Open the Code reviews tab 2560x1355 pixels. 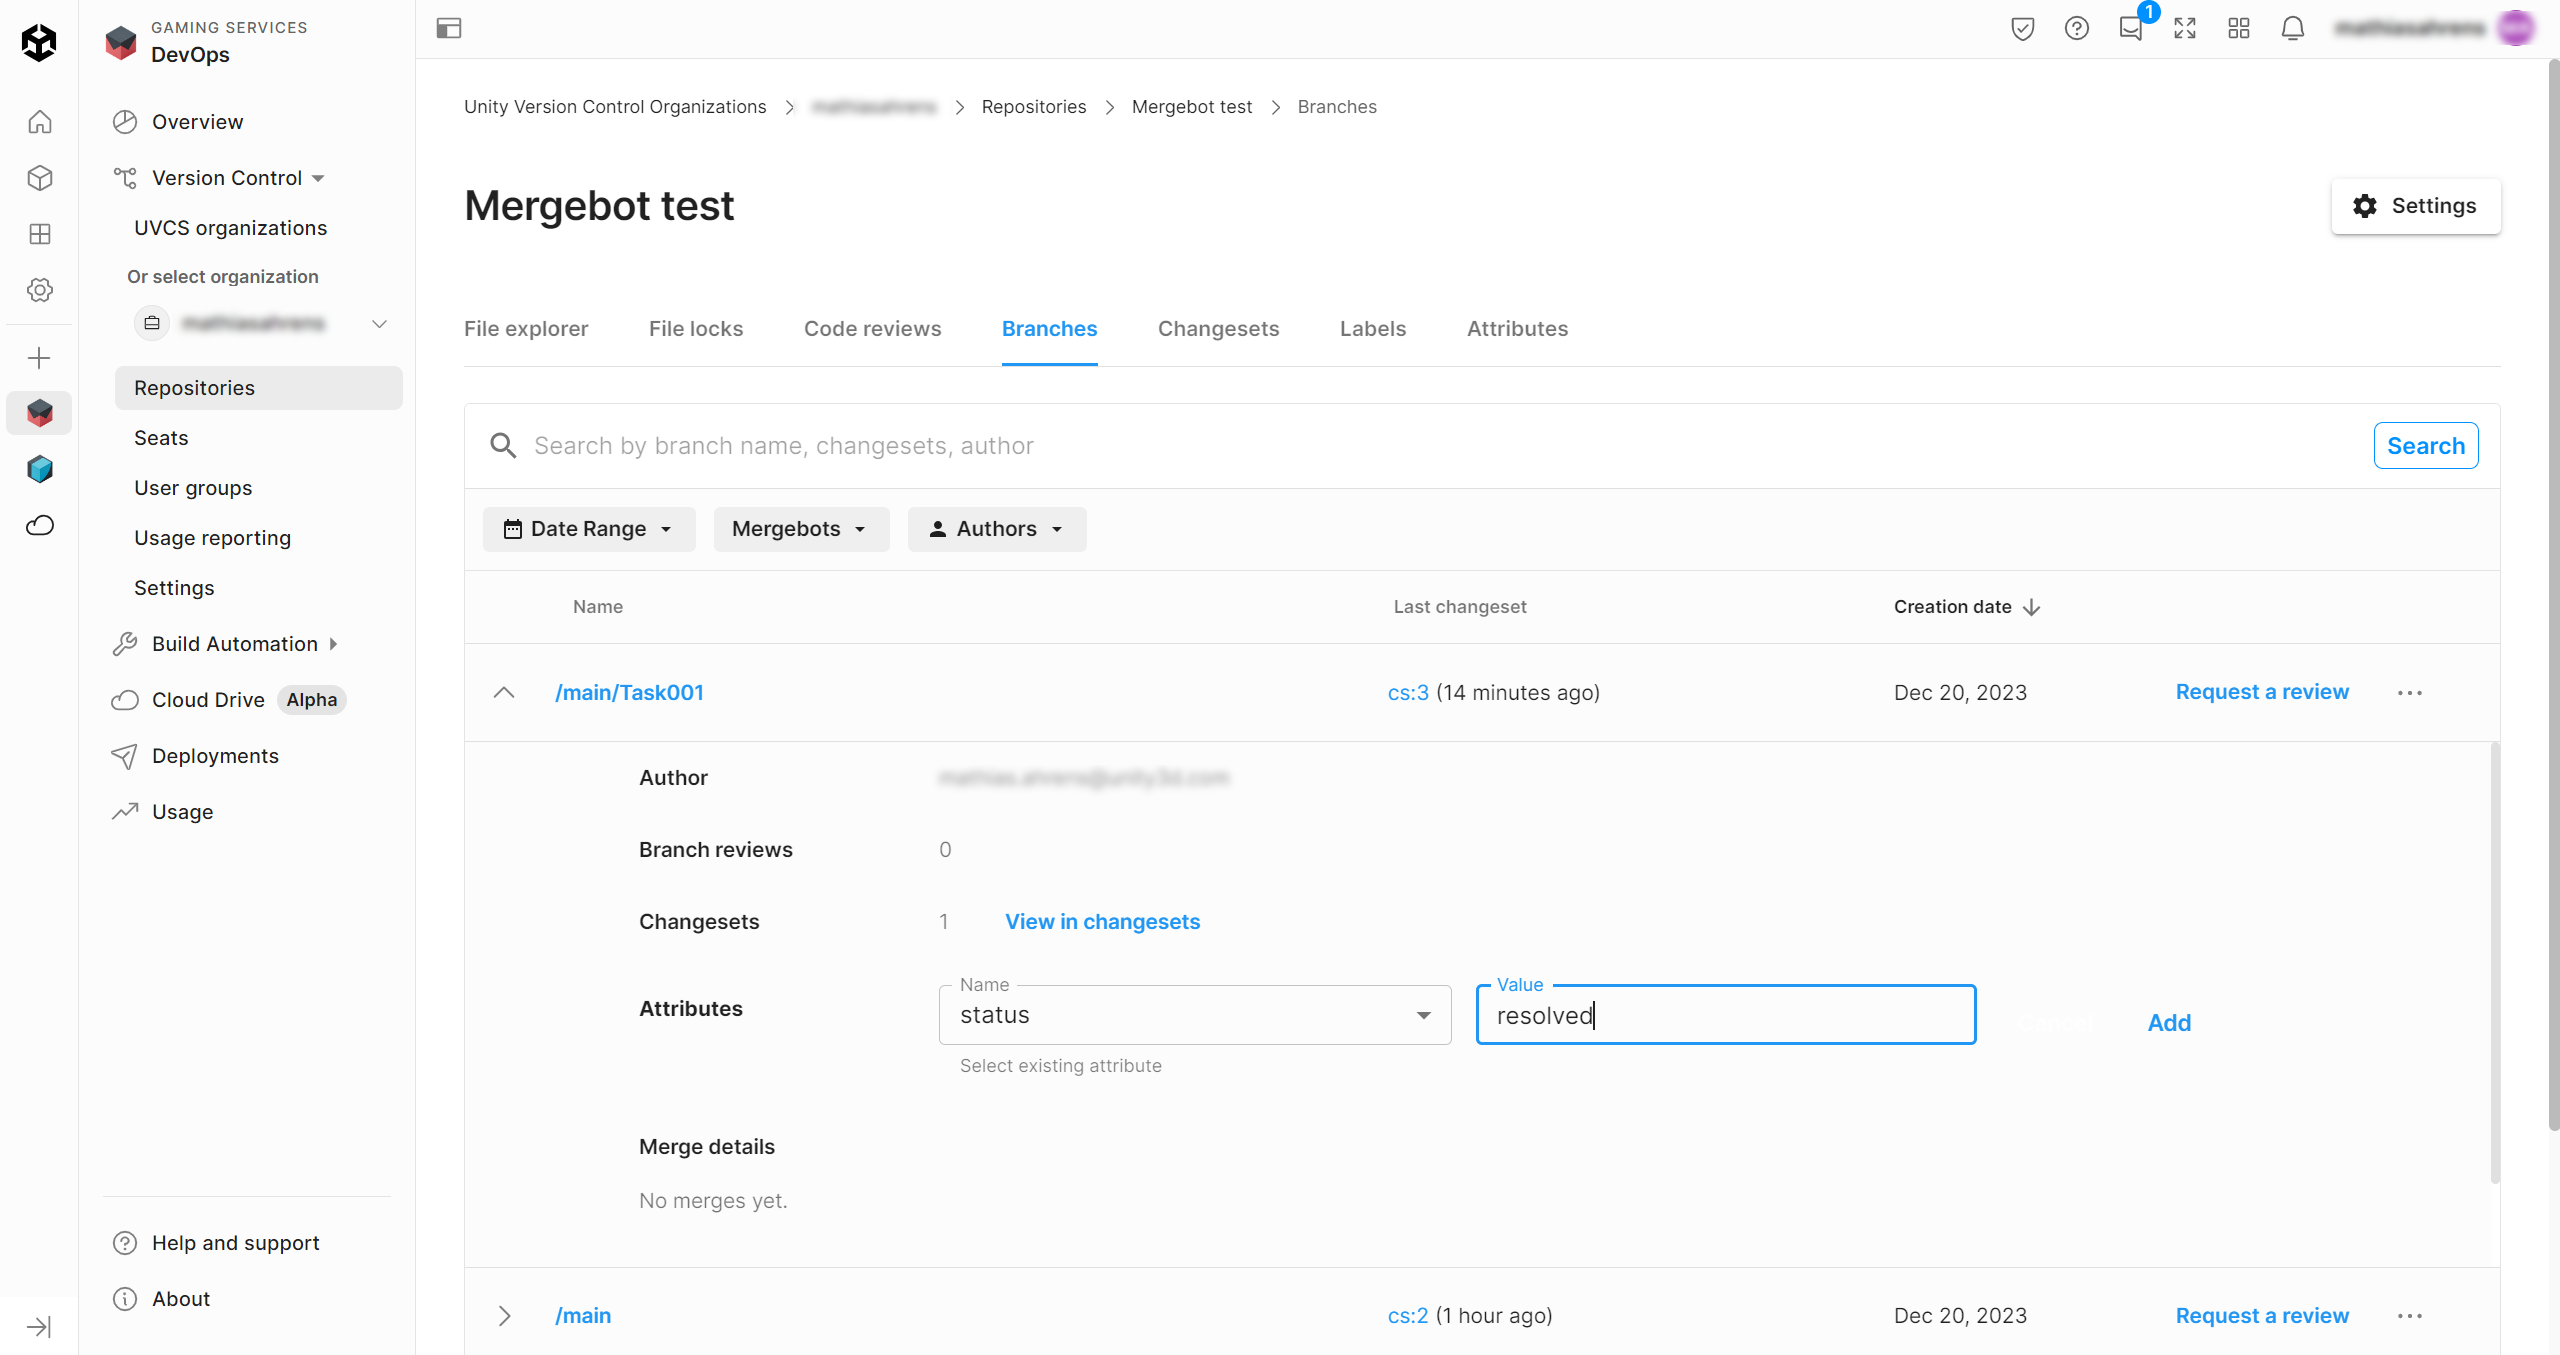(872, 329)
